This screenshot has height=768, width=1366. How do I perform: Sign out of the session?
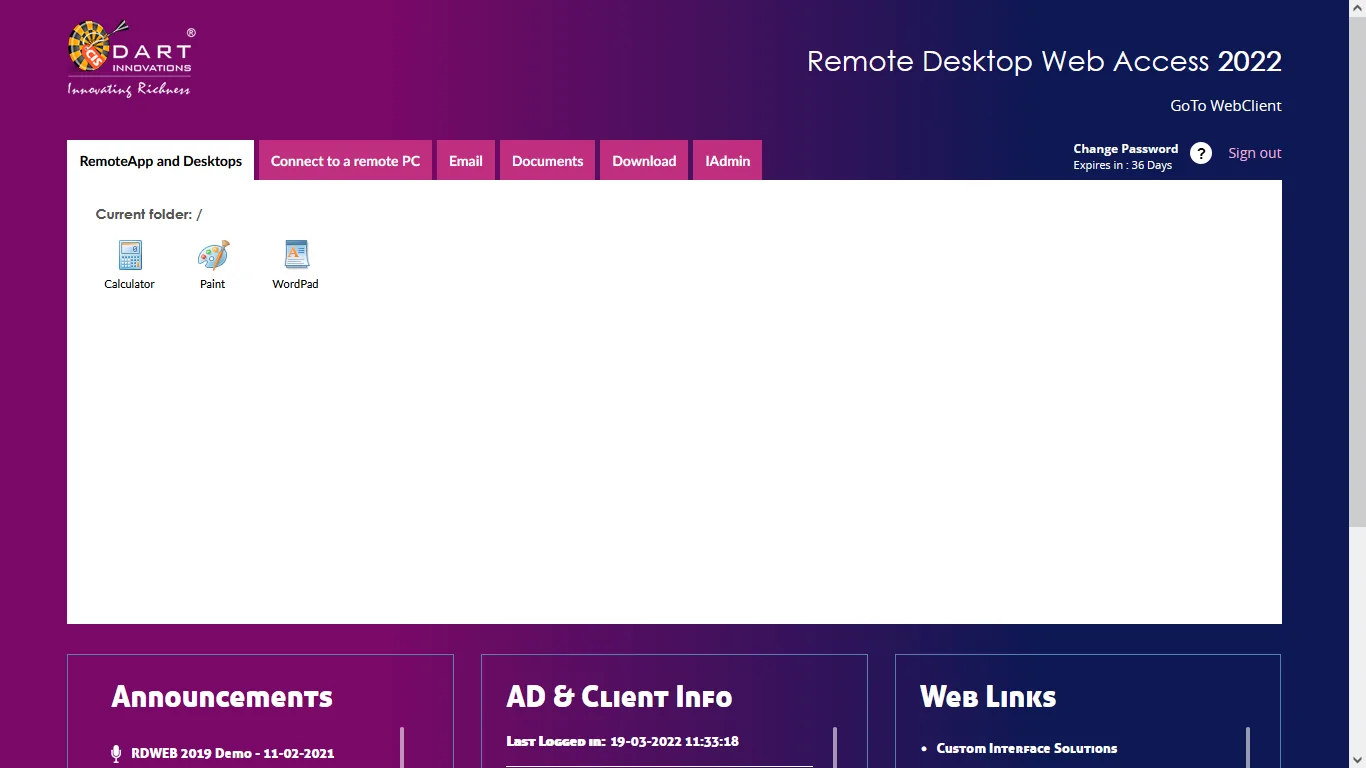(x=1255, y=153)
